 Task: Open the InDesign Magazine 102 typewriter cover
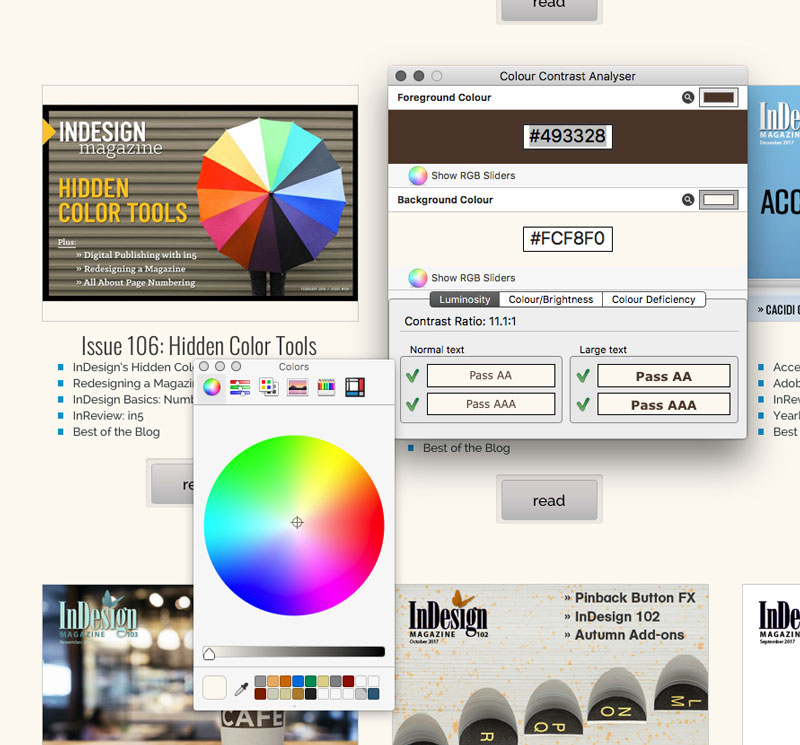[551, 664]
